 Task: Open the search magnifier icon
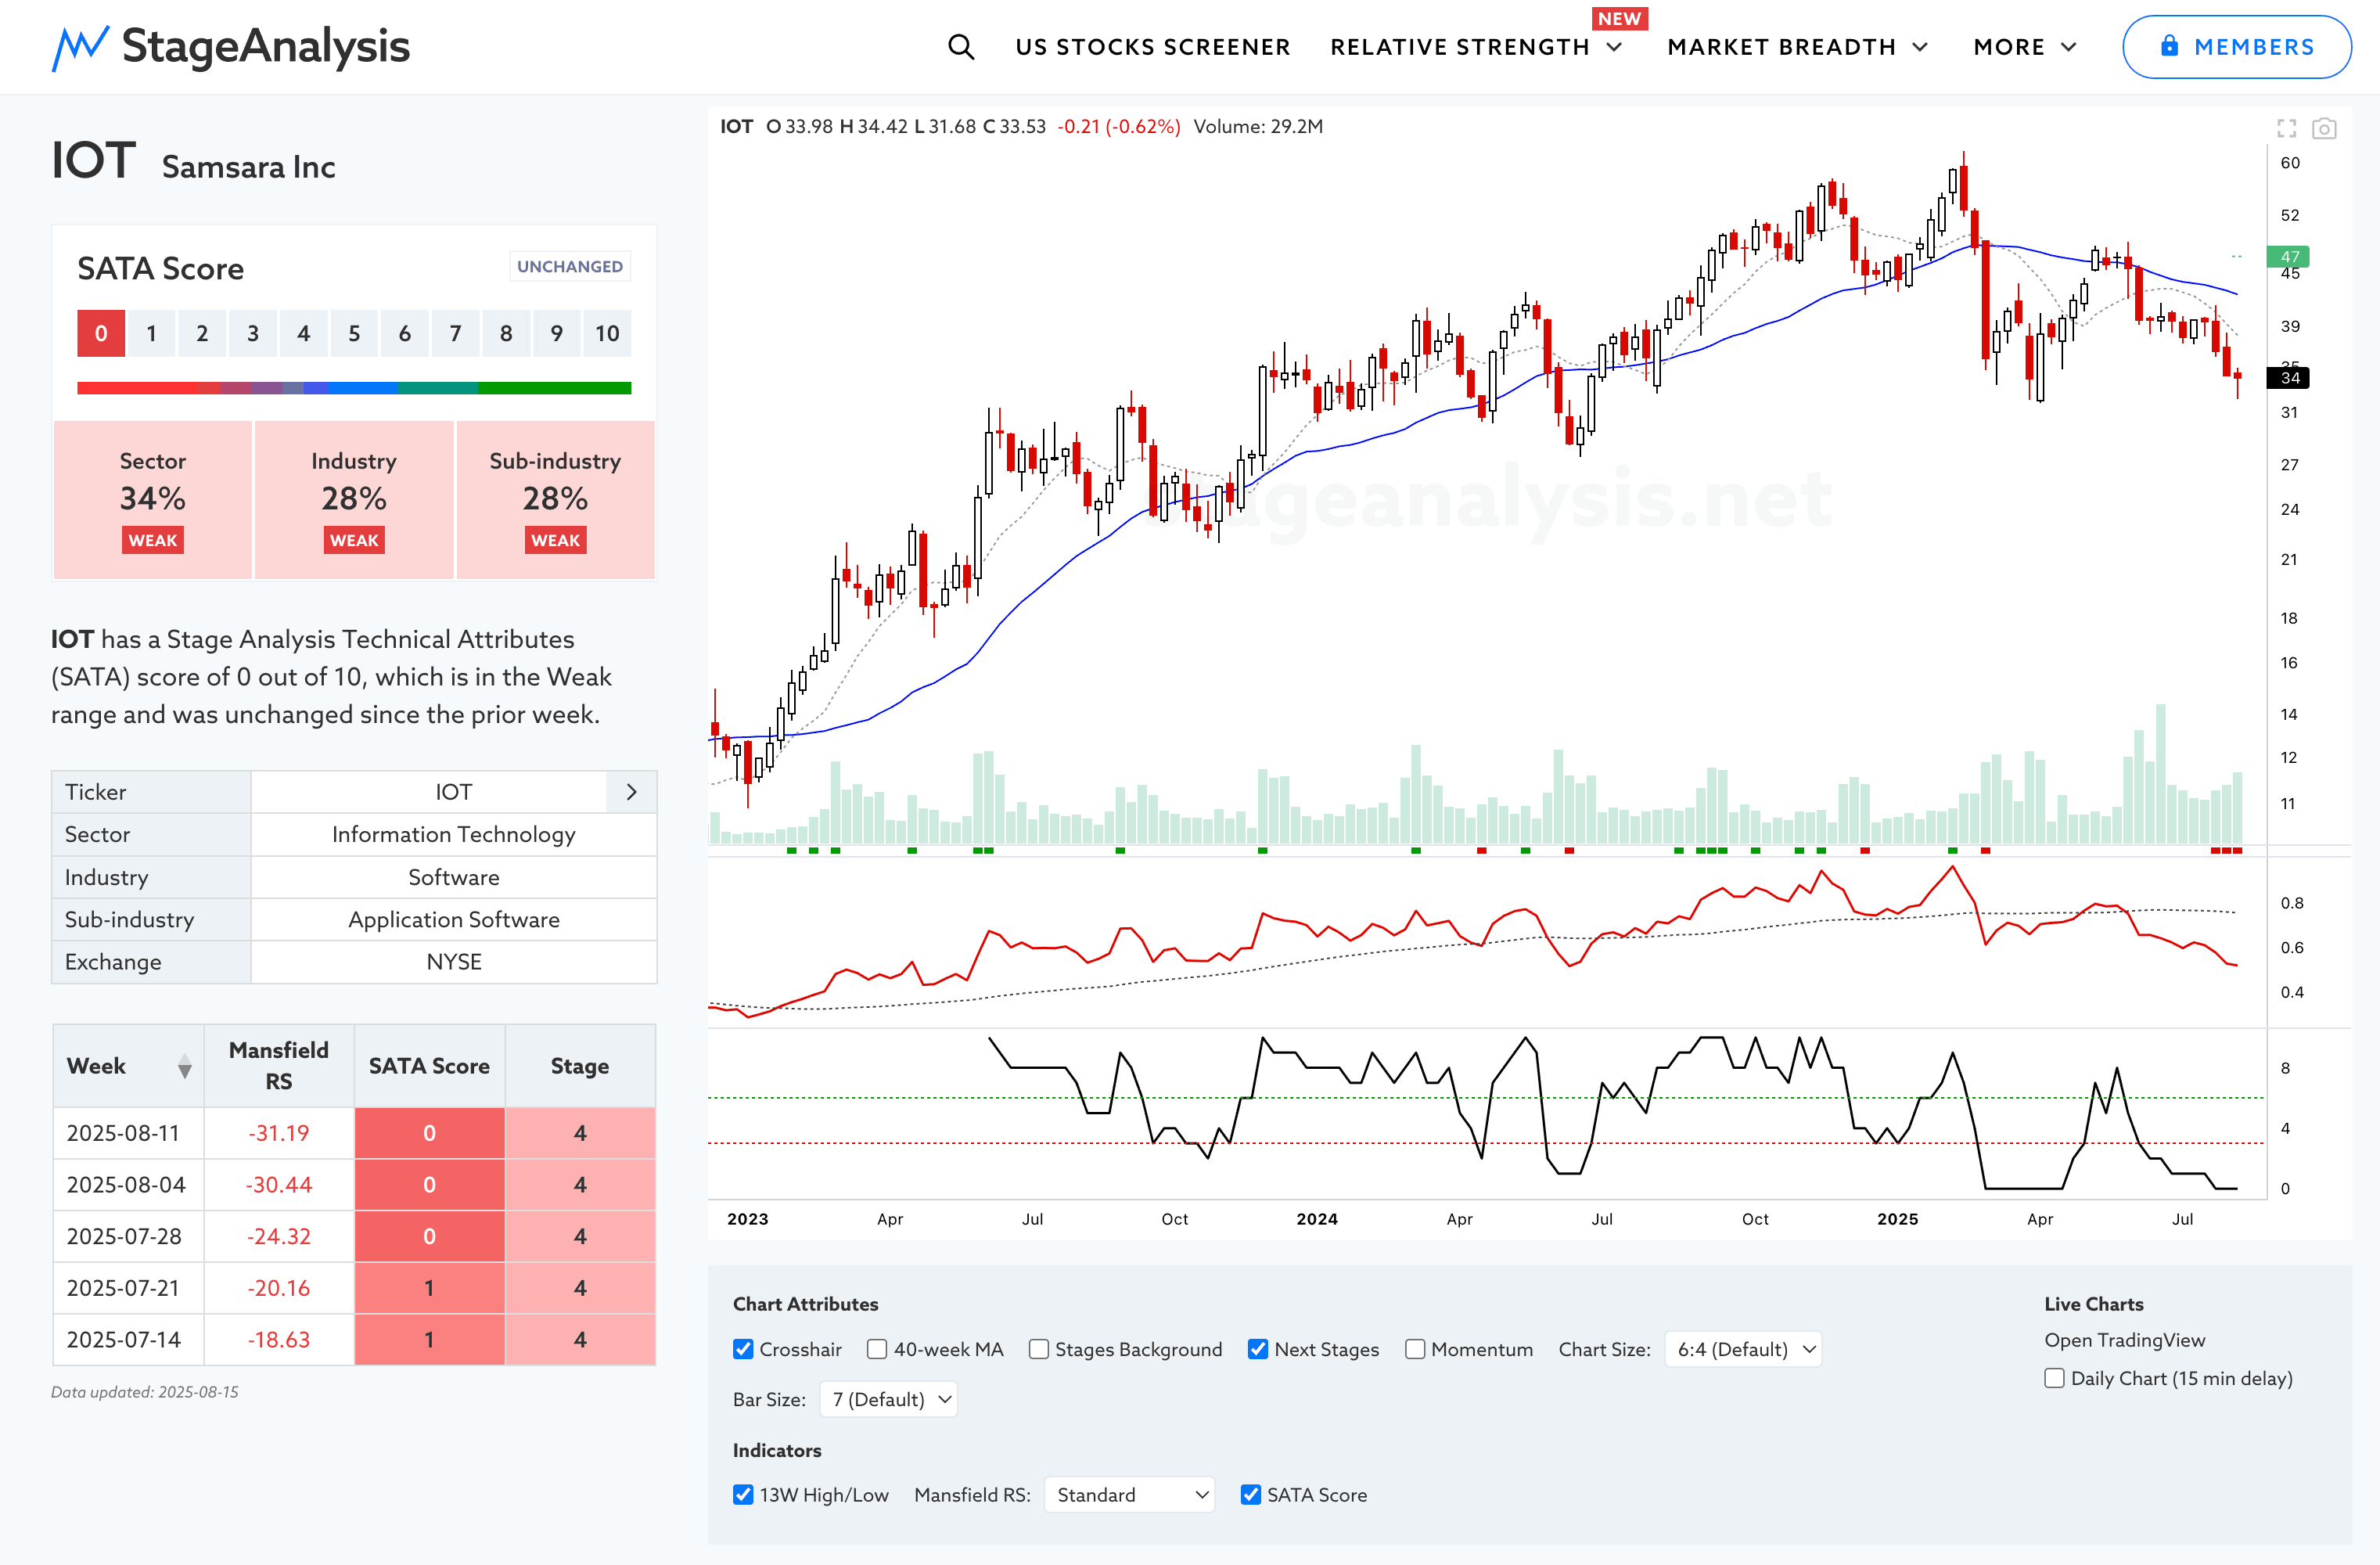[x=961, y=47]
